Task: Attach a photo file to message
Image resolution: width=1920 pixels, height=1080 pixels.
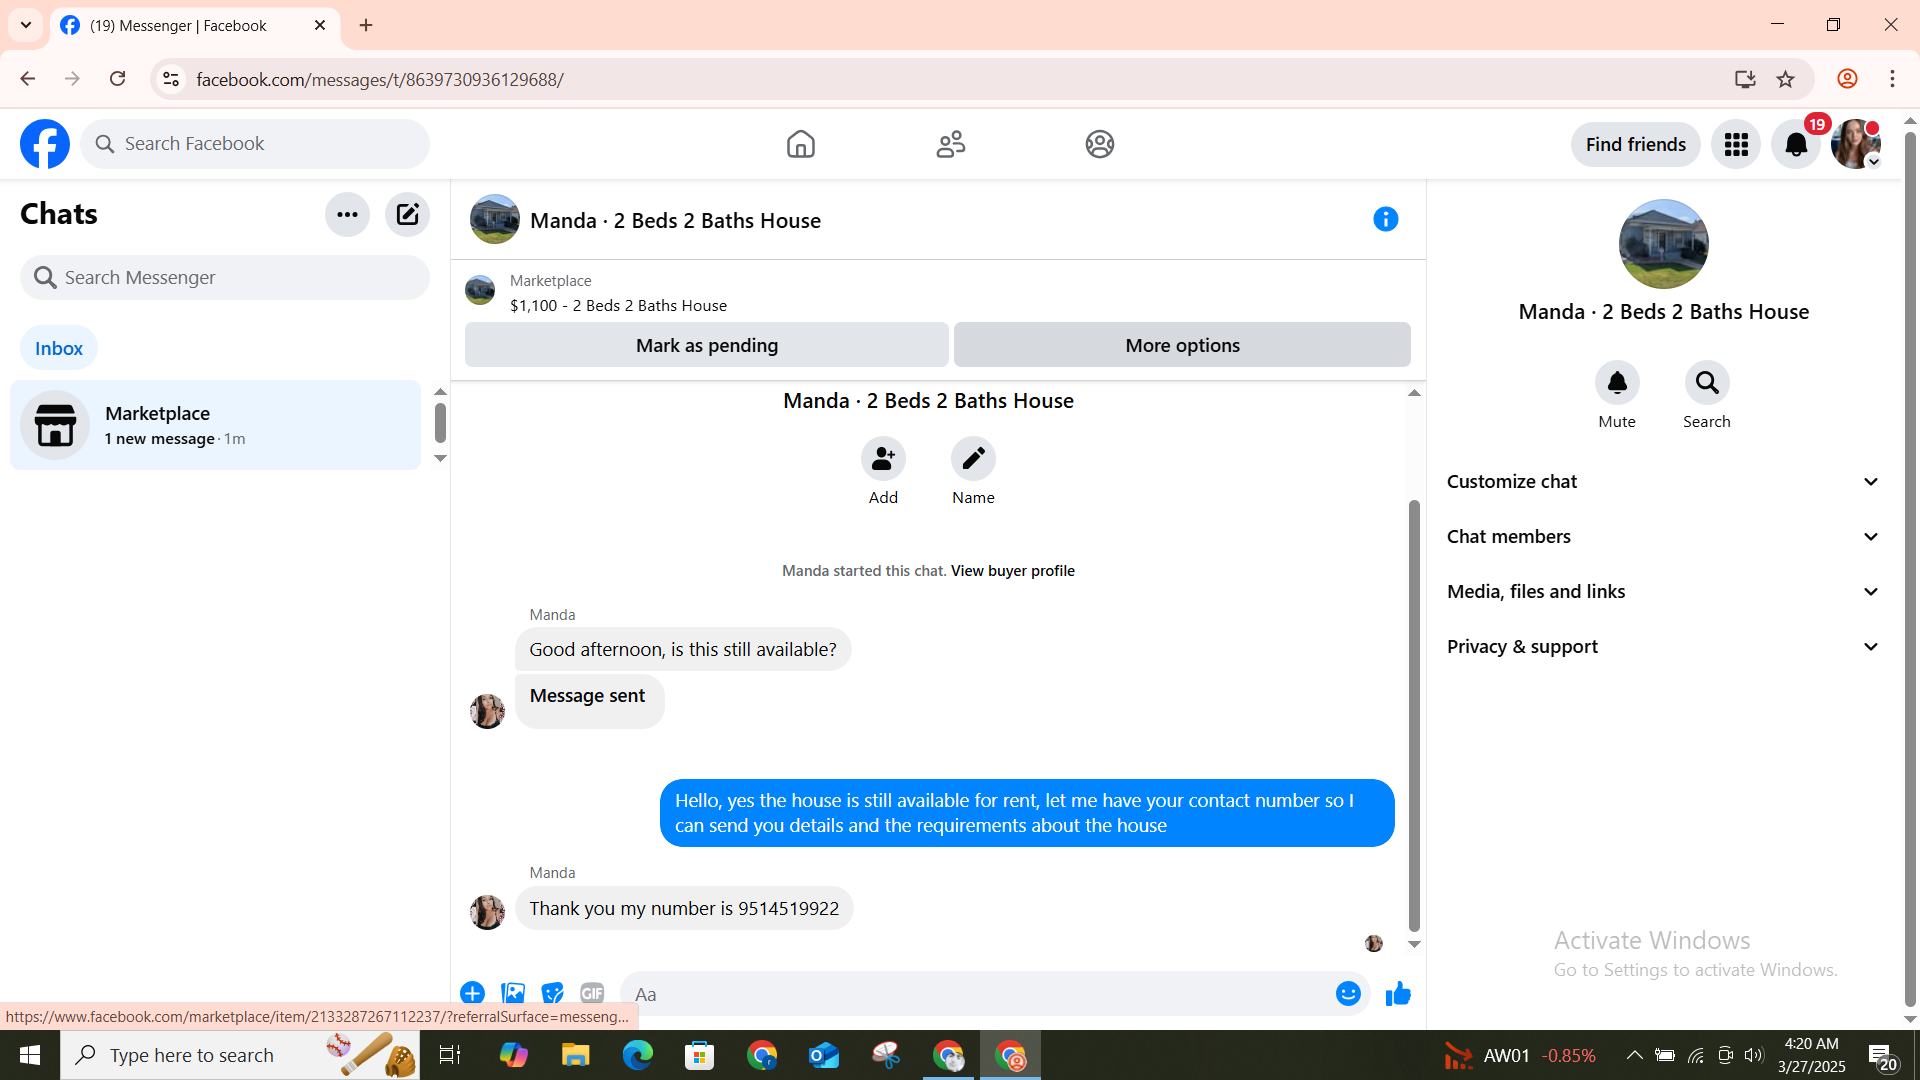Action: 513,993
